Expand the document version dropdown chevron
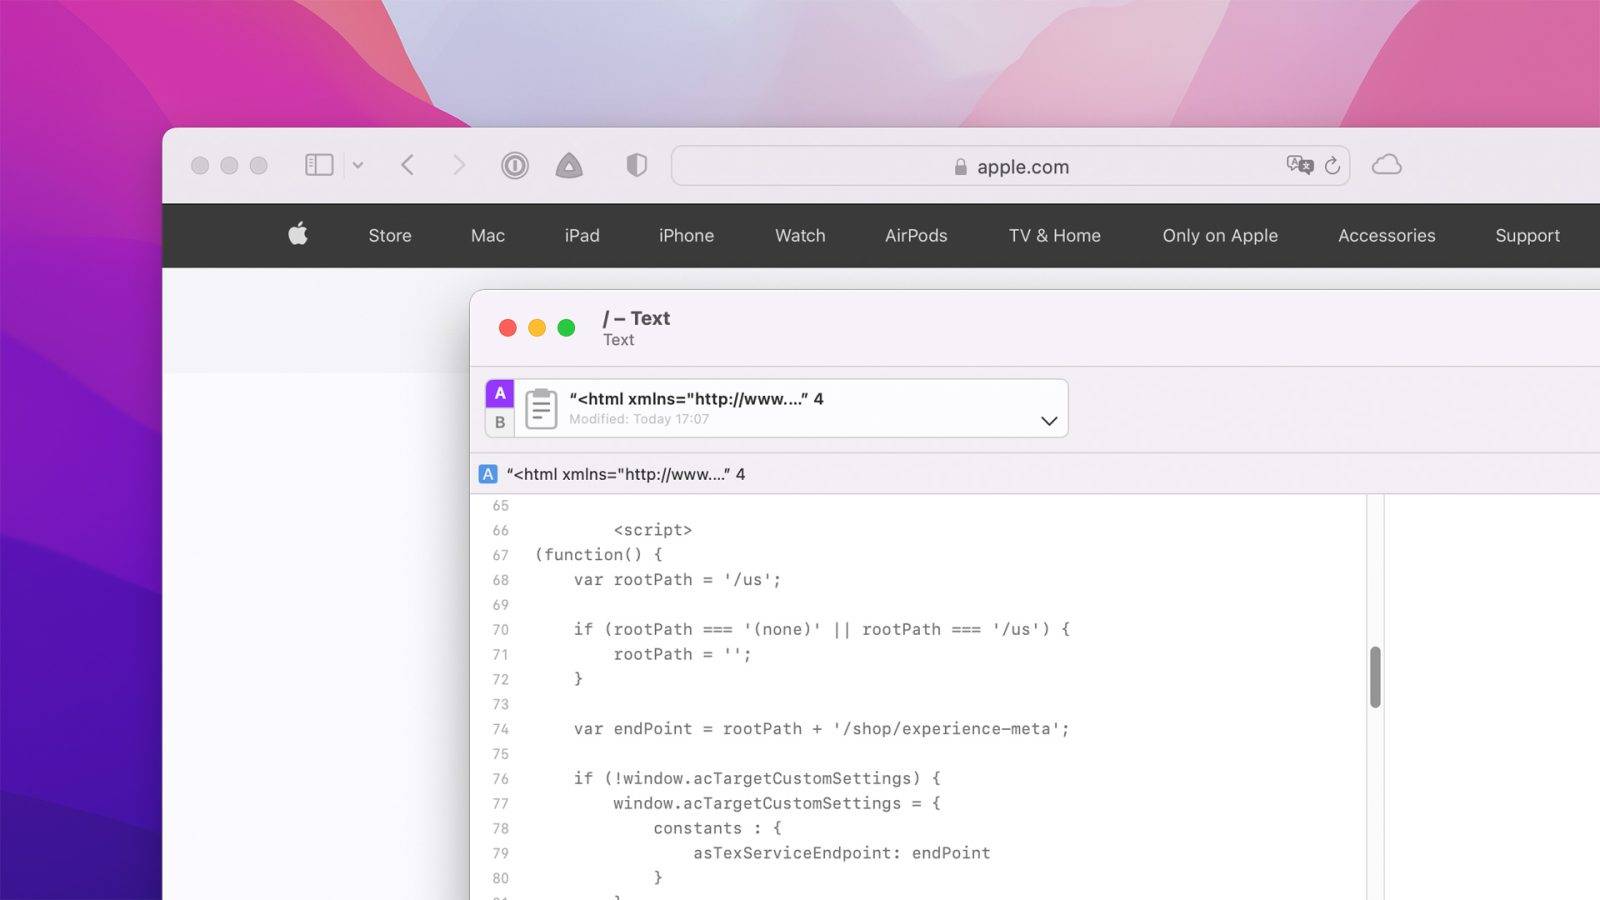The width and height of the screenshot is (1600, 900). coord(1048,421)
